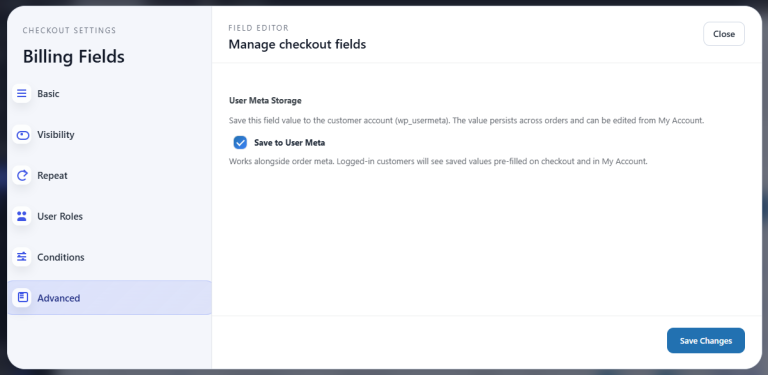This screenshot has width=768, height=375.
Task: Click the Basic list icon
Action: click(22, 94)
